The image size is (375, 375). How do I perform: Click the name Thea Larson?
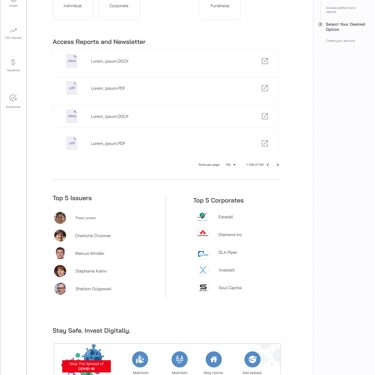[x=85, y=218]
